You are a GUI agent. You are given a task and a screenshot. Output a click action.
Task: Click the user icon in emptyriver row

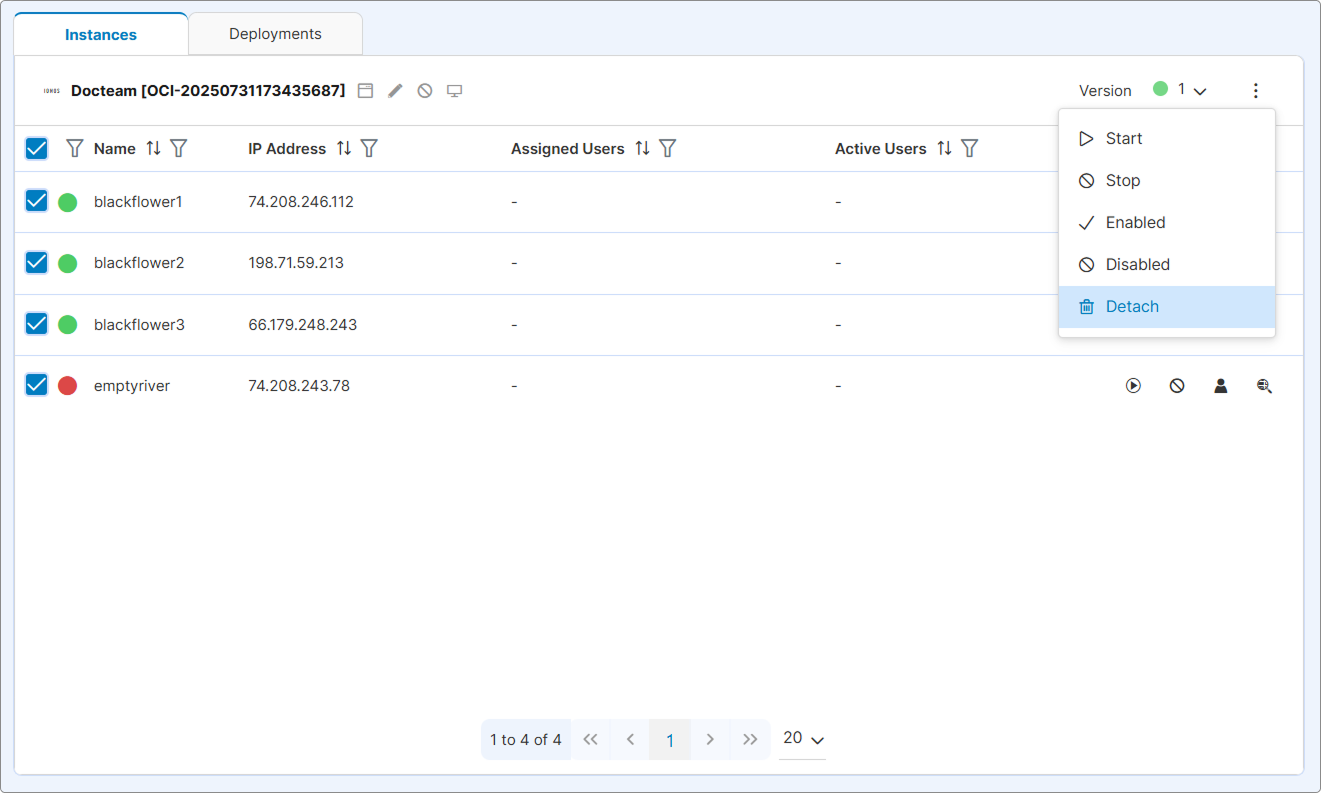tap(1221, 386)
